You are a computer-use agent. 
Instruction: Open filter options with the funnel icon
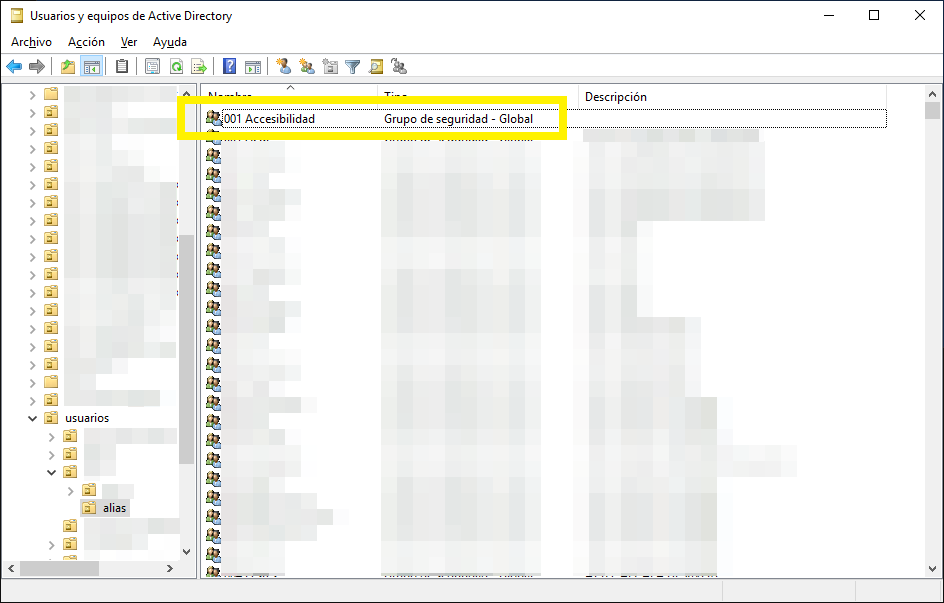tap(353, 66)
